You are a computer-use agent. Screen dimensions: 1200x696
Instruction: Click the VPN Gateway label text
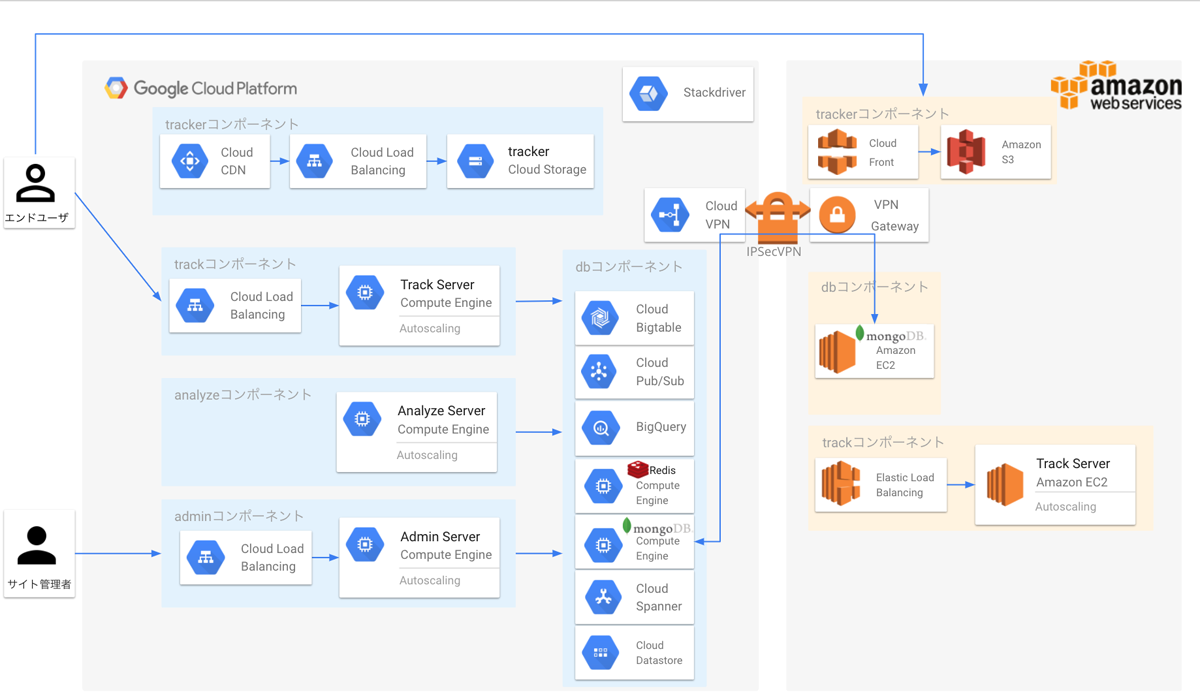click(895, 215)
